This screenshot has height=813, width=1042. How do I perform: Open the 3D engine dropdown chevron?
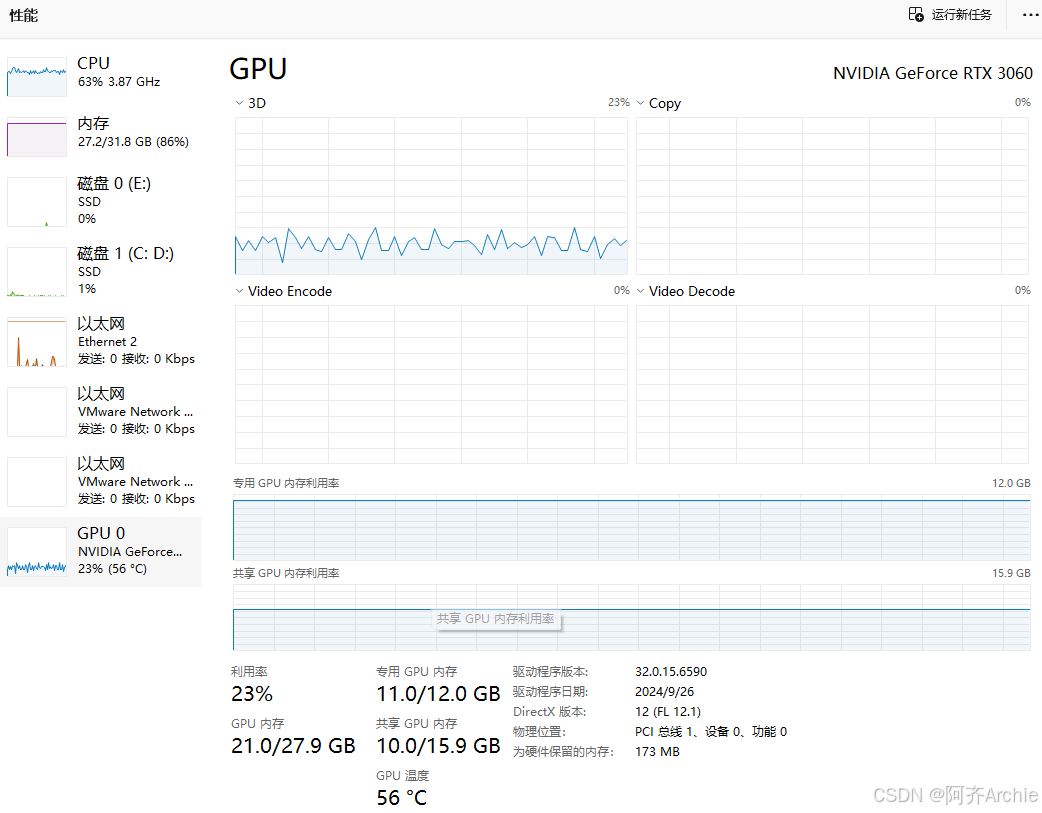pos(239,103)
